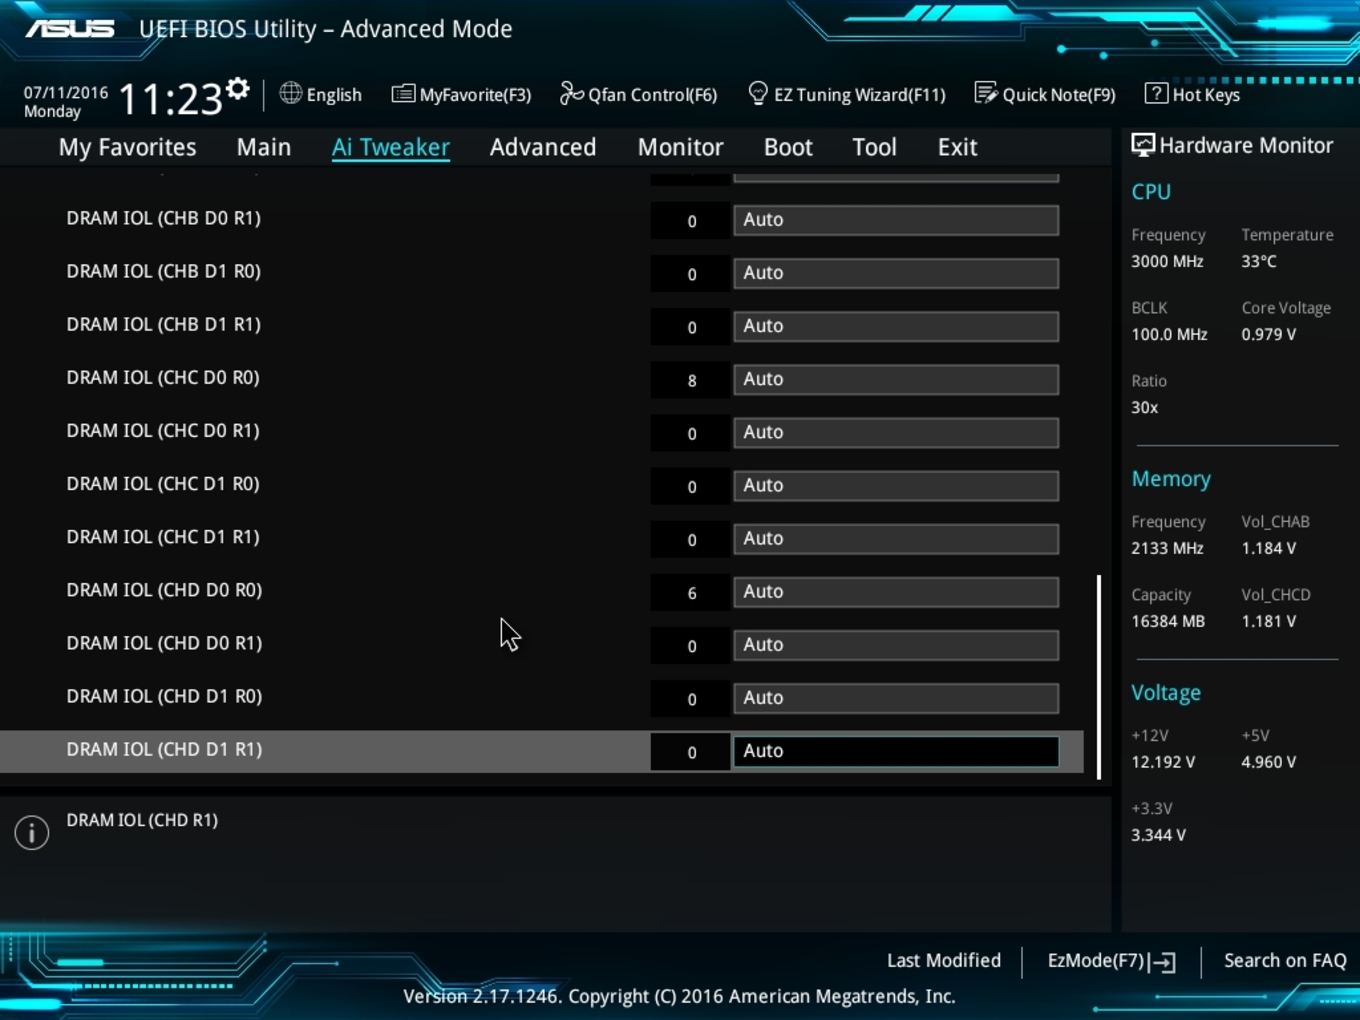Edit DRAM IOL (CHC D1 R0) Auto field
This screenshot has width=1360, height=1020.
click(896, 485)
